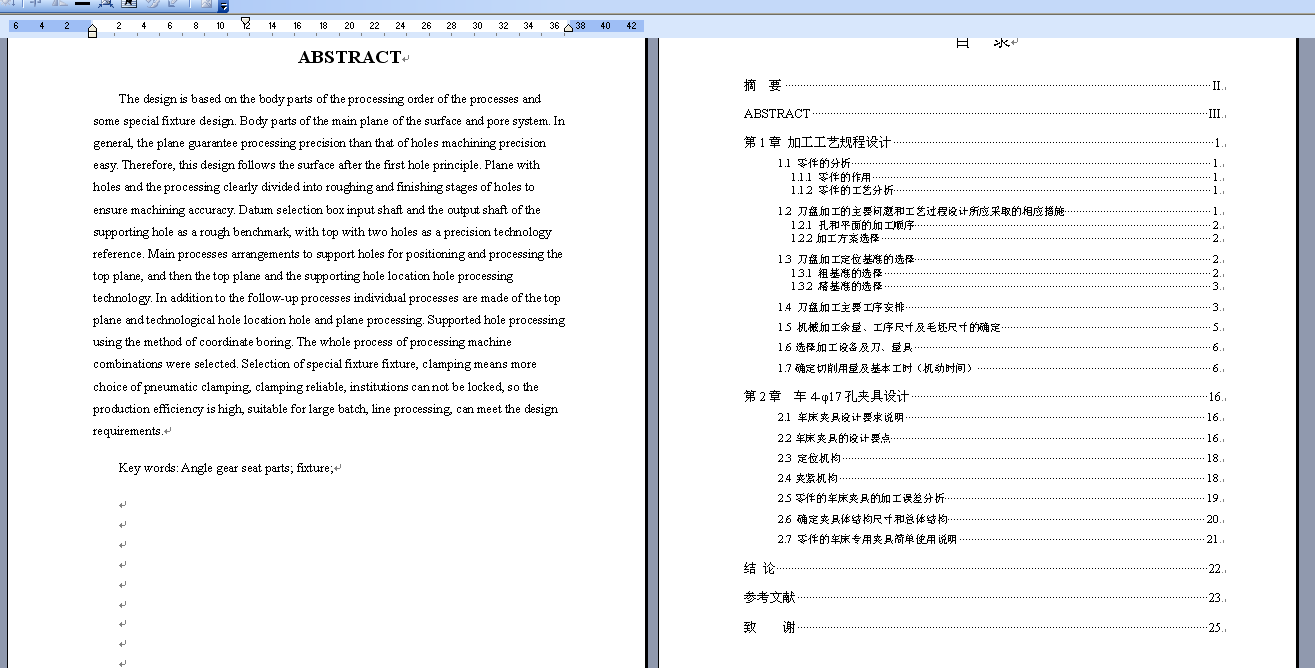
Task: Click the line starting 'The design is based on'
Action: [329, 99]
